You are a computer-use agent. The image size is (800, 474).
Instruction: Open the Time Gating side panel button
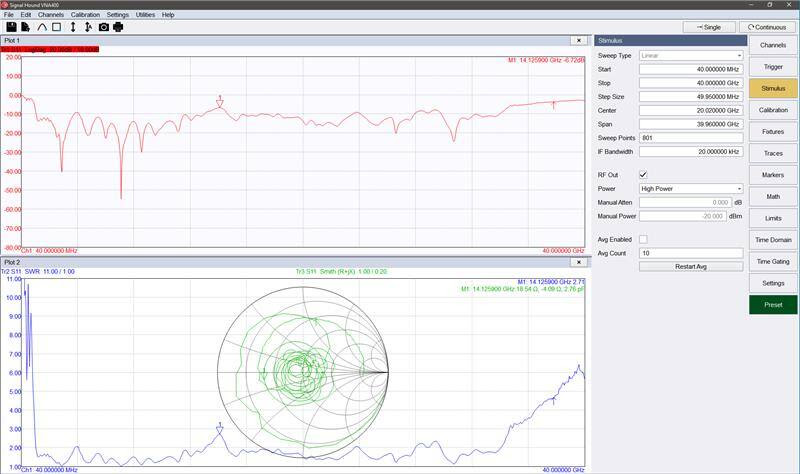pyautogui.click(x=773, y=261)
